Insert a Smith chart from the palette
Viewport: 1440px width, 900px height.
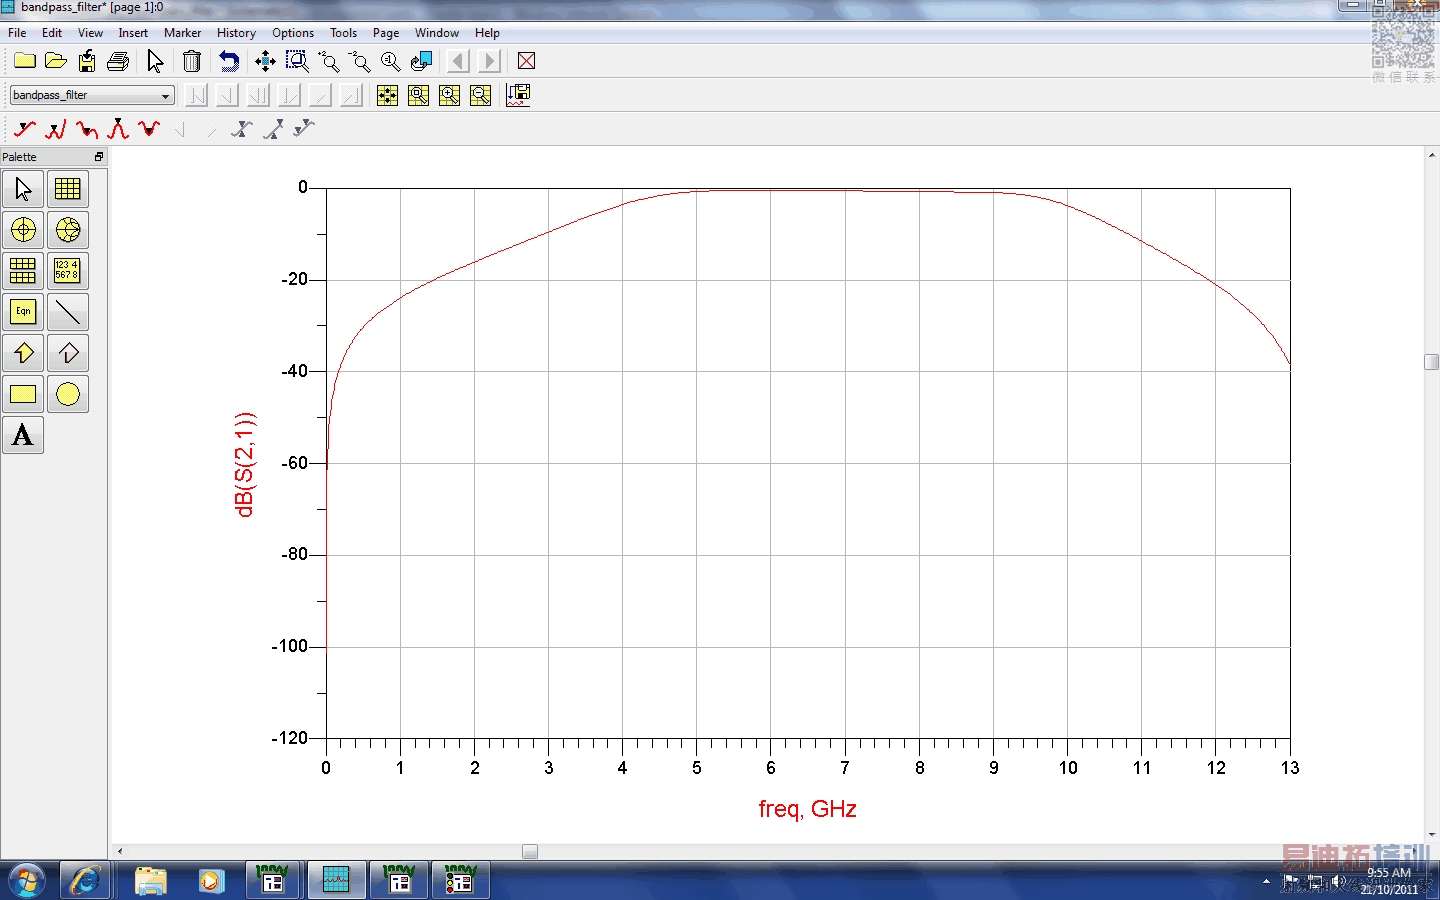click(68, 230)
